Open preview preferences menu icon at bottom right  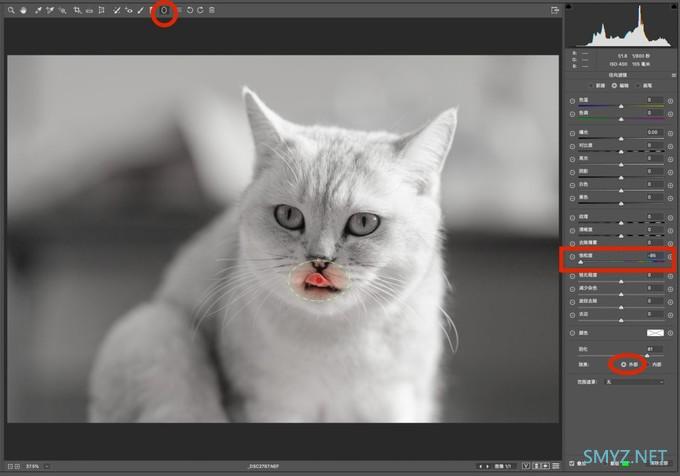556,466
